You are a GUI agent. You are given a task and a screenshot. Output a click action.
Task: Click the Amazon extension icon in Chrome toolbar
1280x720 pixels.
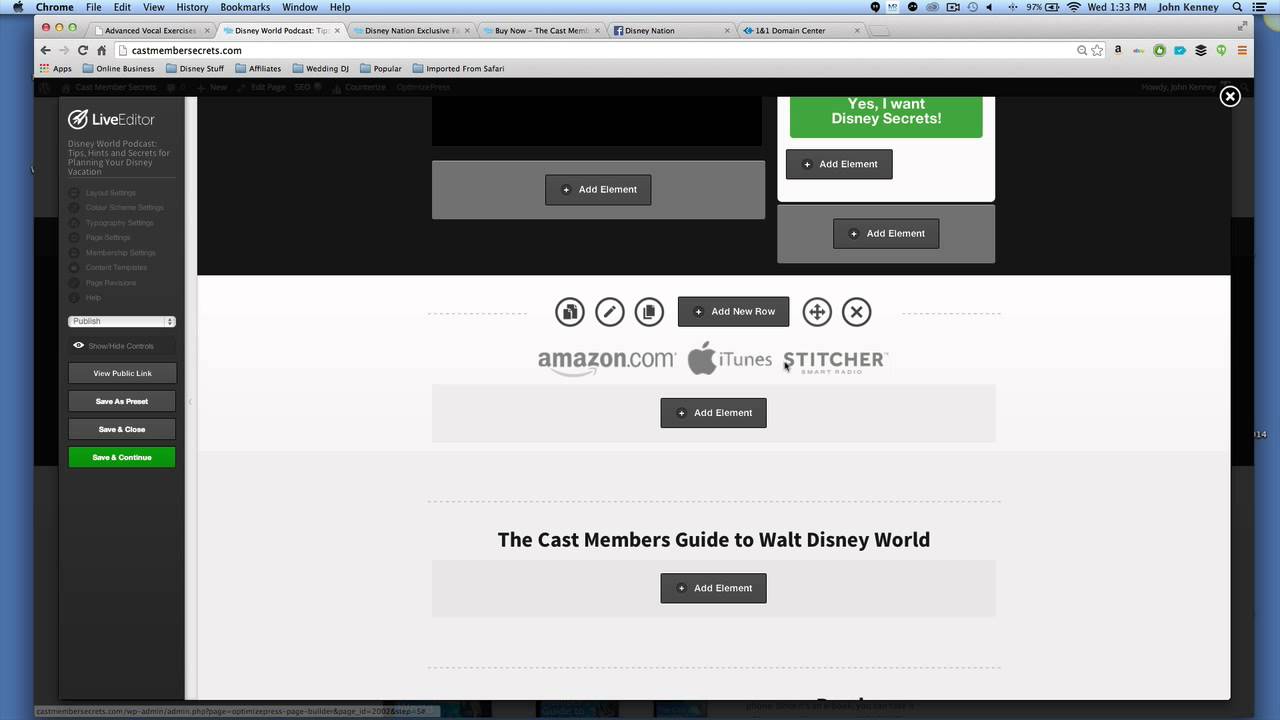pos(1118,50)
